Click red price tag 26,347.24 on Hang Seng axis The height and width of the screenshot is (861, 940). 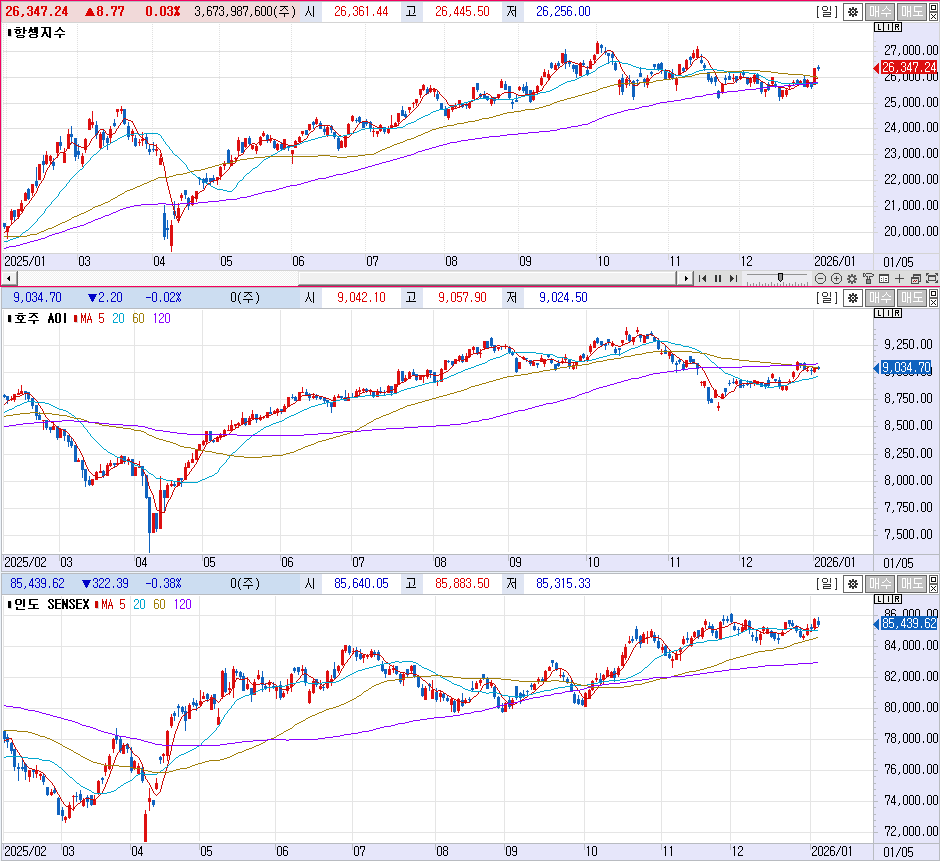pyautogui.click(x=906, y=68)
